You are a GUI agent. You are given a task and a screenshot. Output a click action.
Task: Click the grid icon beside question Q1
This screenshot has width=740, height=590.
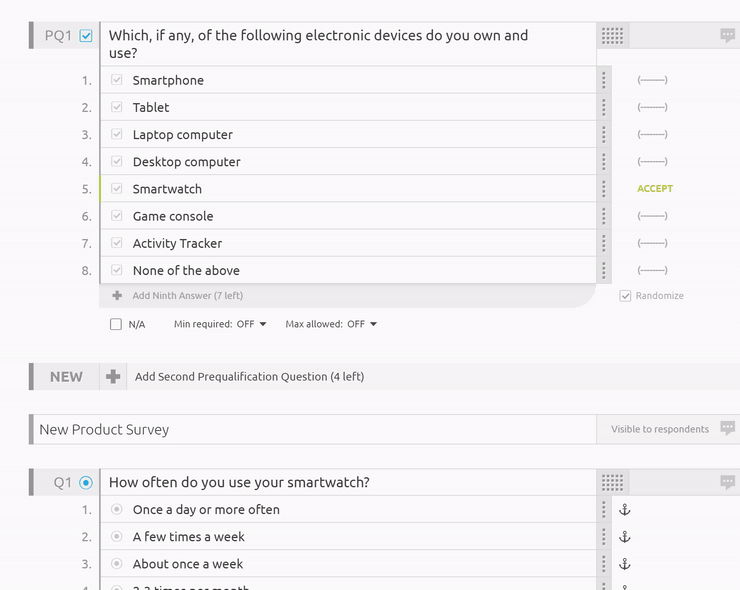point(612,482)
